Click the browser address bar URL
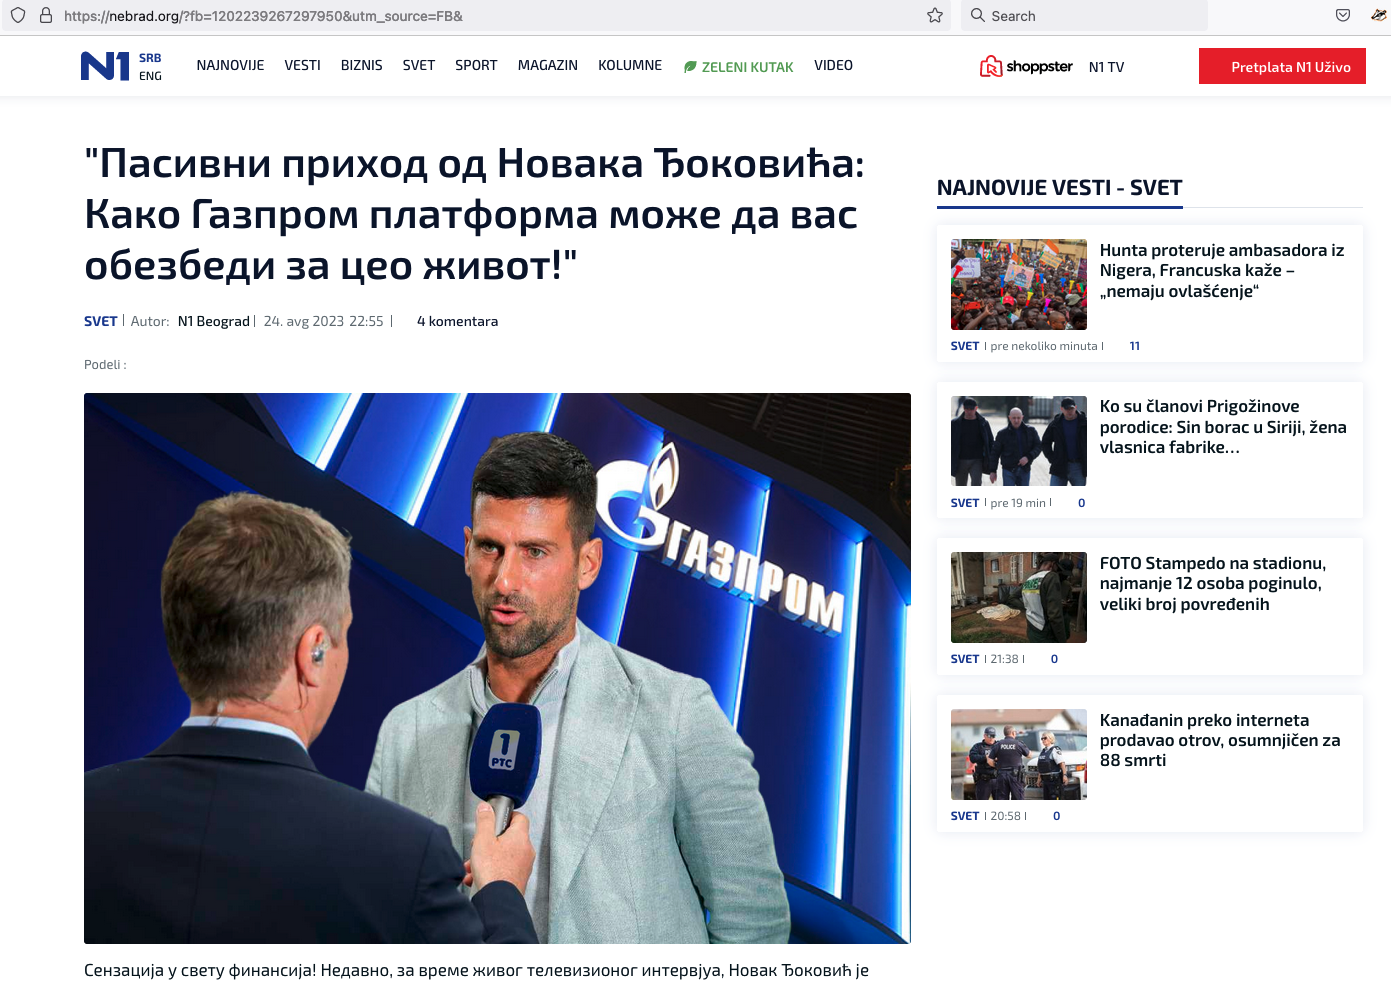The width and height of the screenshot is (1391, 987). 263,16
